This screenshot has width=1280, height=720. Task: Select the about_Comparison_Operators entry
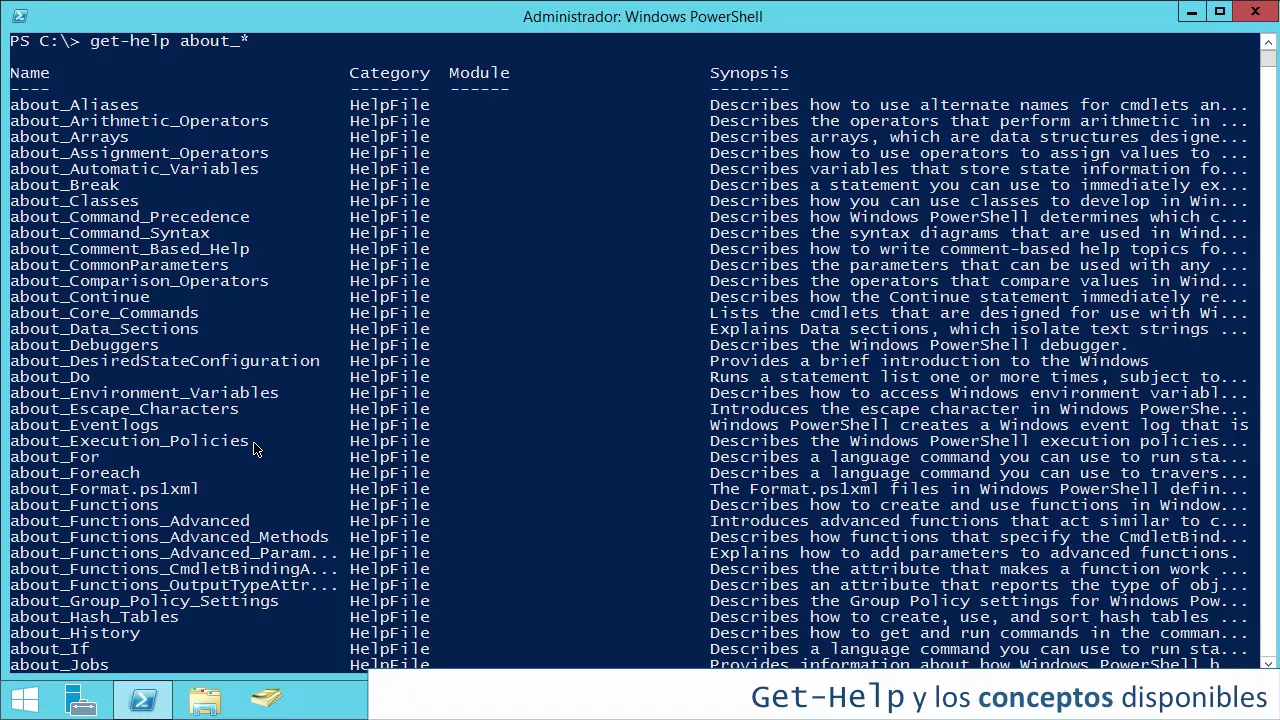pos(139,281)
